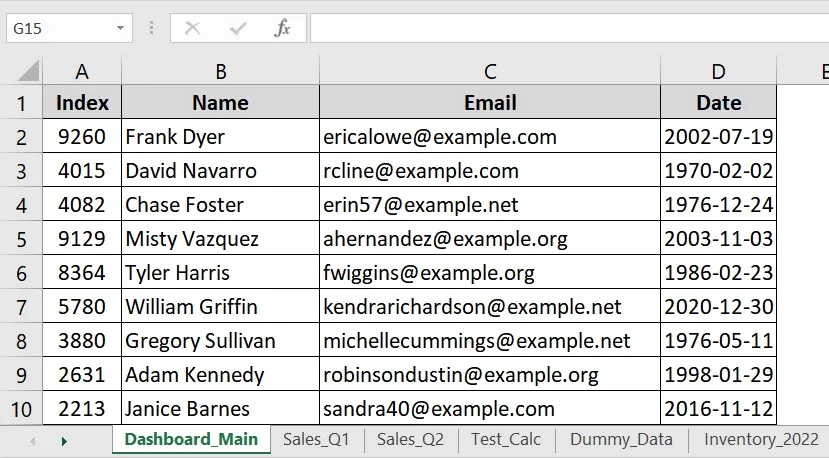This screenshot has height=458, width=829.
Task: Open the Name Box dropdown arrow
Action: pyautogui.click(x=121, y=28)
